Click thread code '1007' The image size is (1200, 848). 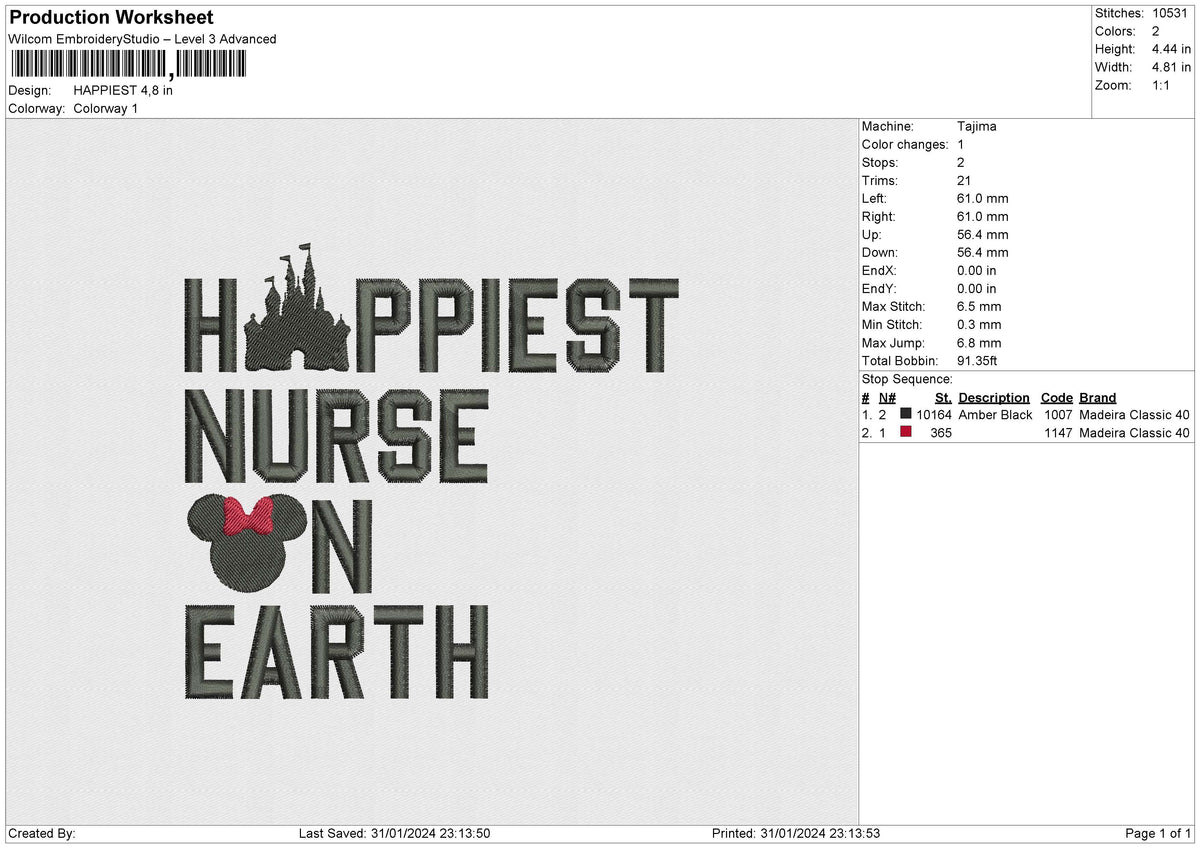[x=1058, y=415]
